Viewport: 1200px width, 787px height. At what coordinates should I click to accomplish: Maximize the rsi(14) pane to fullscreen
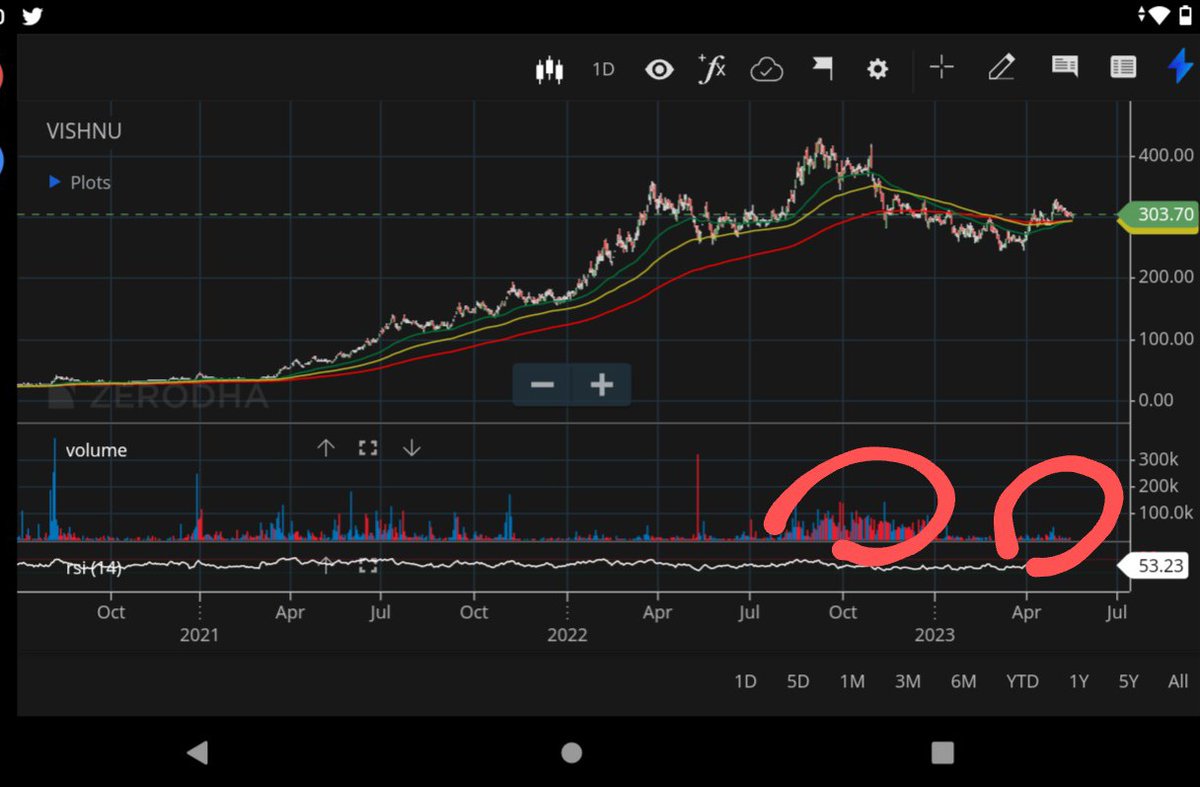click(x=367, y=565)
